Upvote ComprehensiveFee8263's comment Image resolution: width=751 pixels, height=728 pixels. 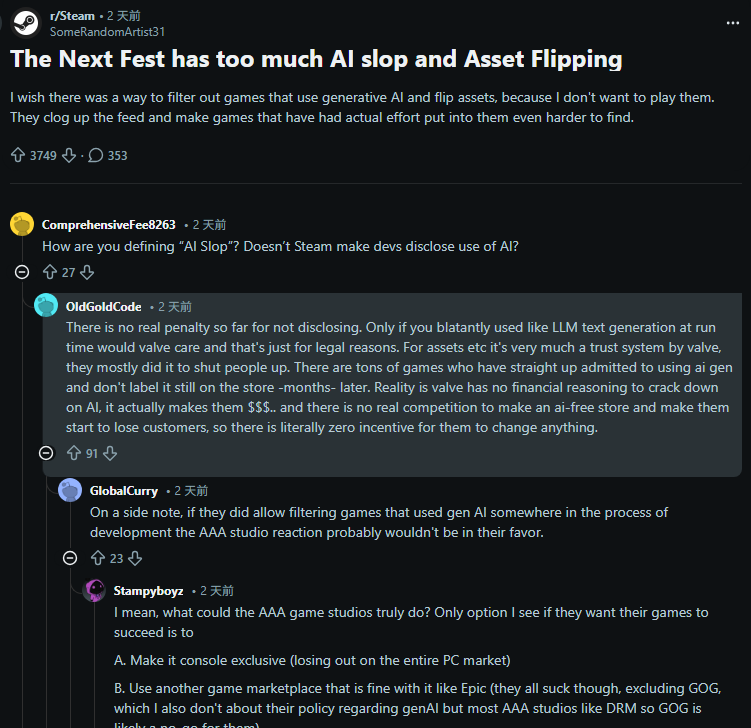[50, 272]
